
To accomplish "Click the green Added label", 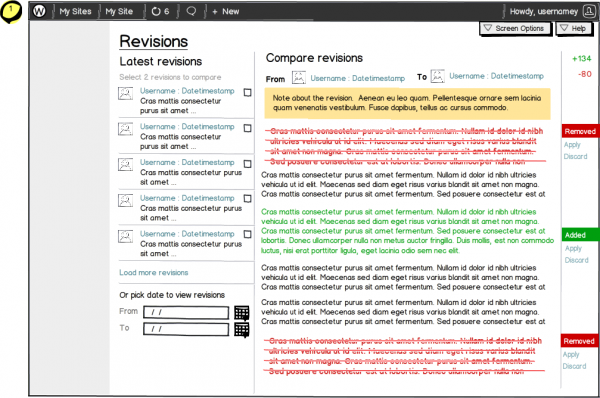I will click(580, 235).
